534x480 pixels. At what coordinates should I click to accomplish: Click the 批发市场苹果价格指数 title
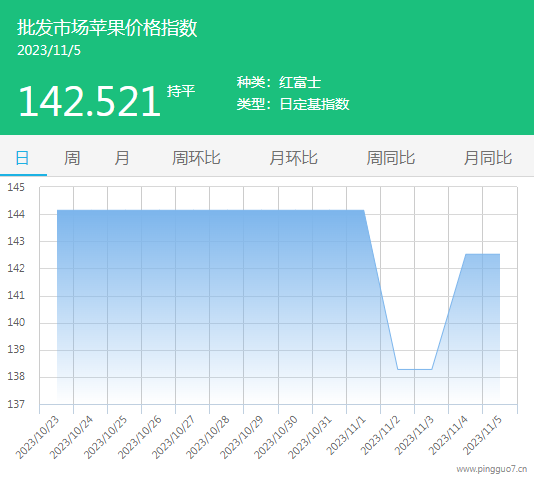pos(107,28)
